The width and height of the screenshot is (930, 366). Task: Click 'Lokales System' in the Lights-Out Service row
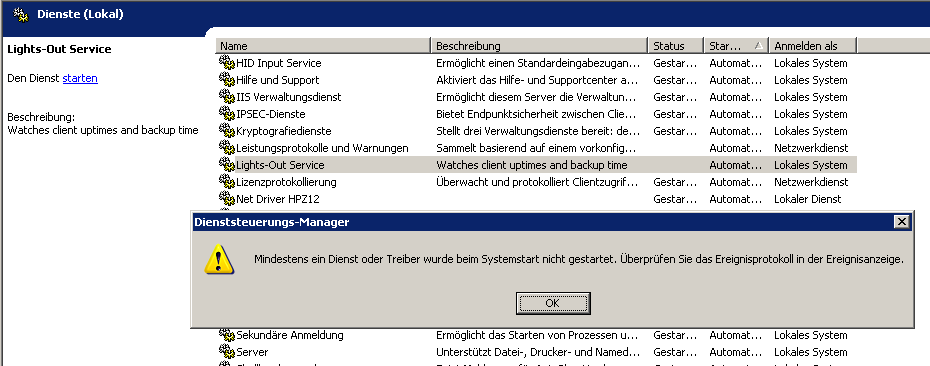click(811, 165)
